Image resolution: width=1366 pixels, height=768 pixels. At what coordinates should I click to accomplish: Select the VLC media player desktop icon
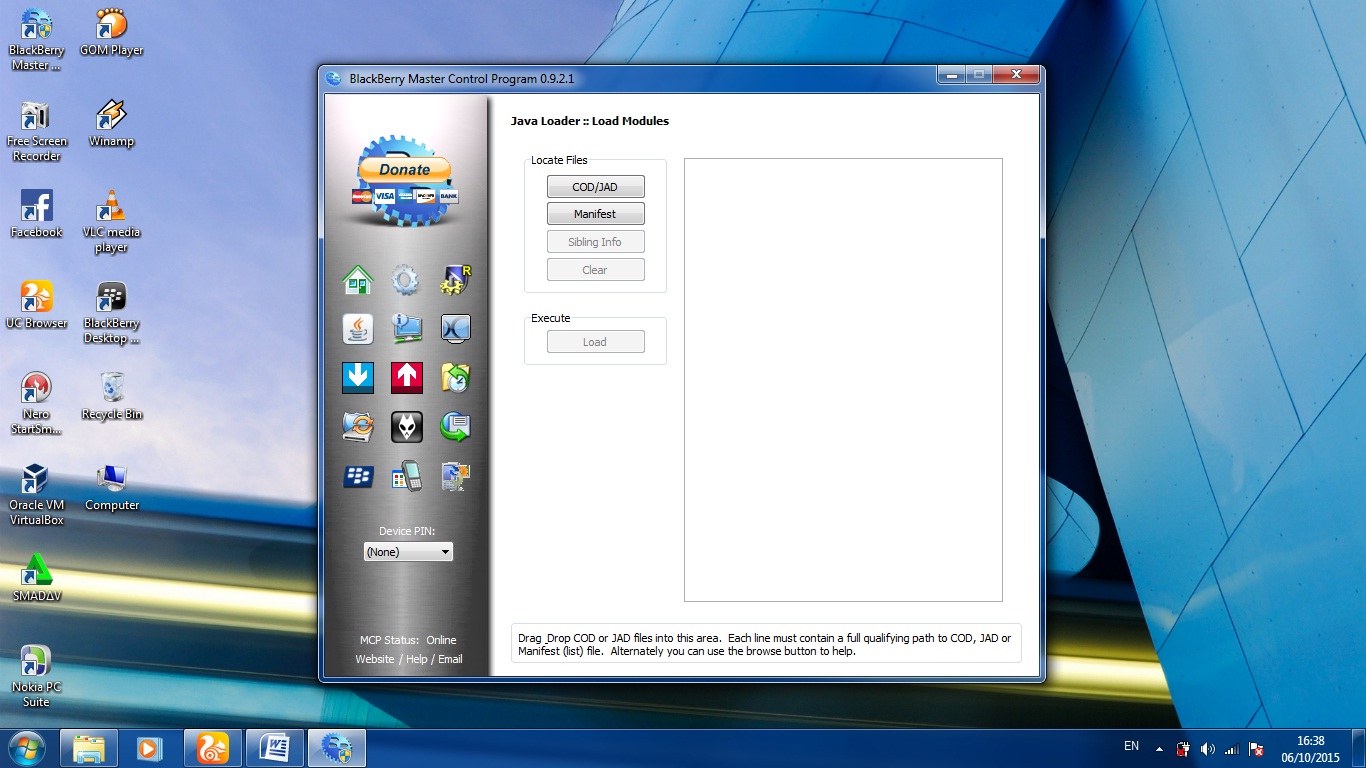[112, 222]
